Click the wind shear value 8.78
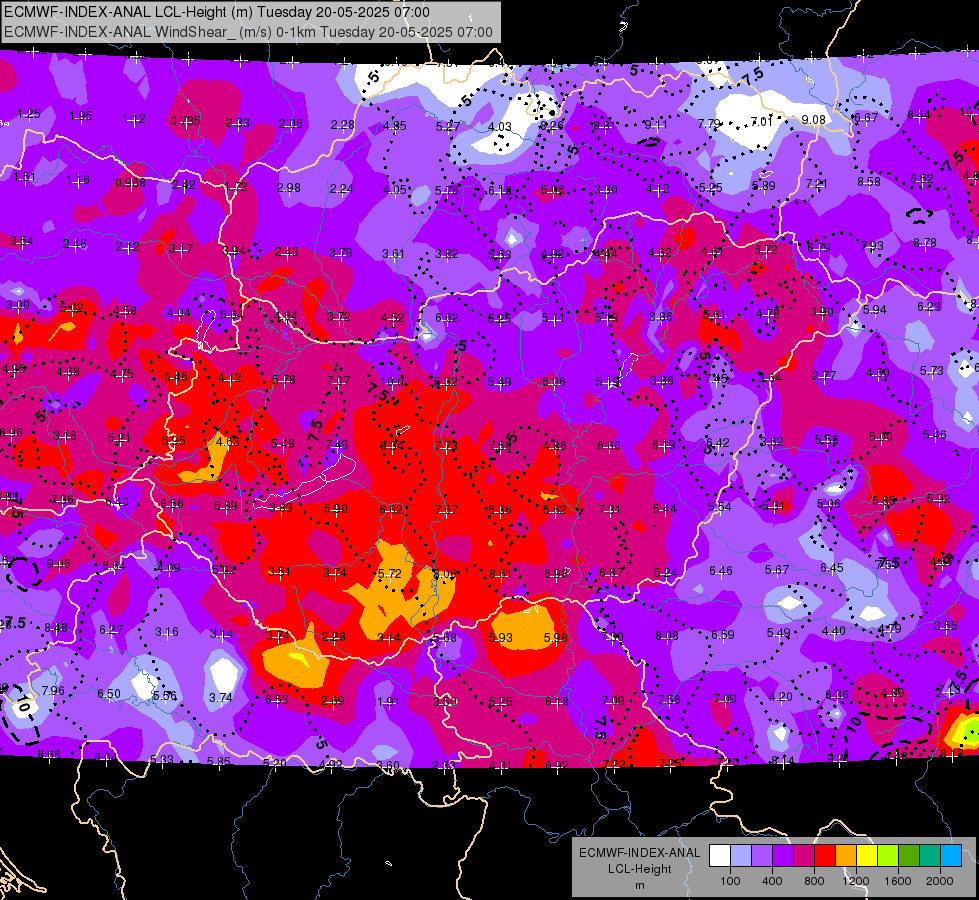The image size is (979, 900). [x=925, y=242]
